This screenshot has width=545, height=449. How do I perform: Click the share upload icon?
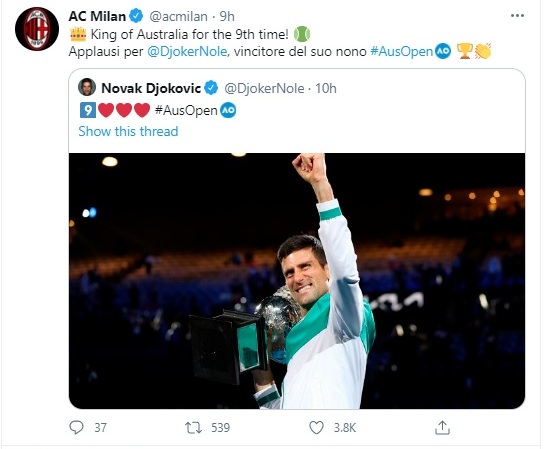point(442,427)
